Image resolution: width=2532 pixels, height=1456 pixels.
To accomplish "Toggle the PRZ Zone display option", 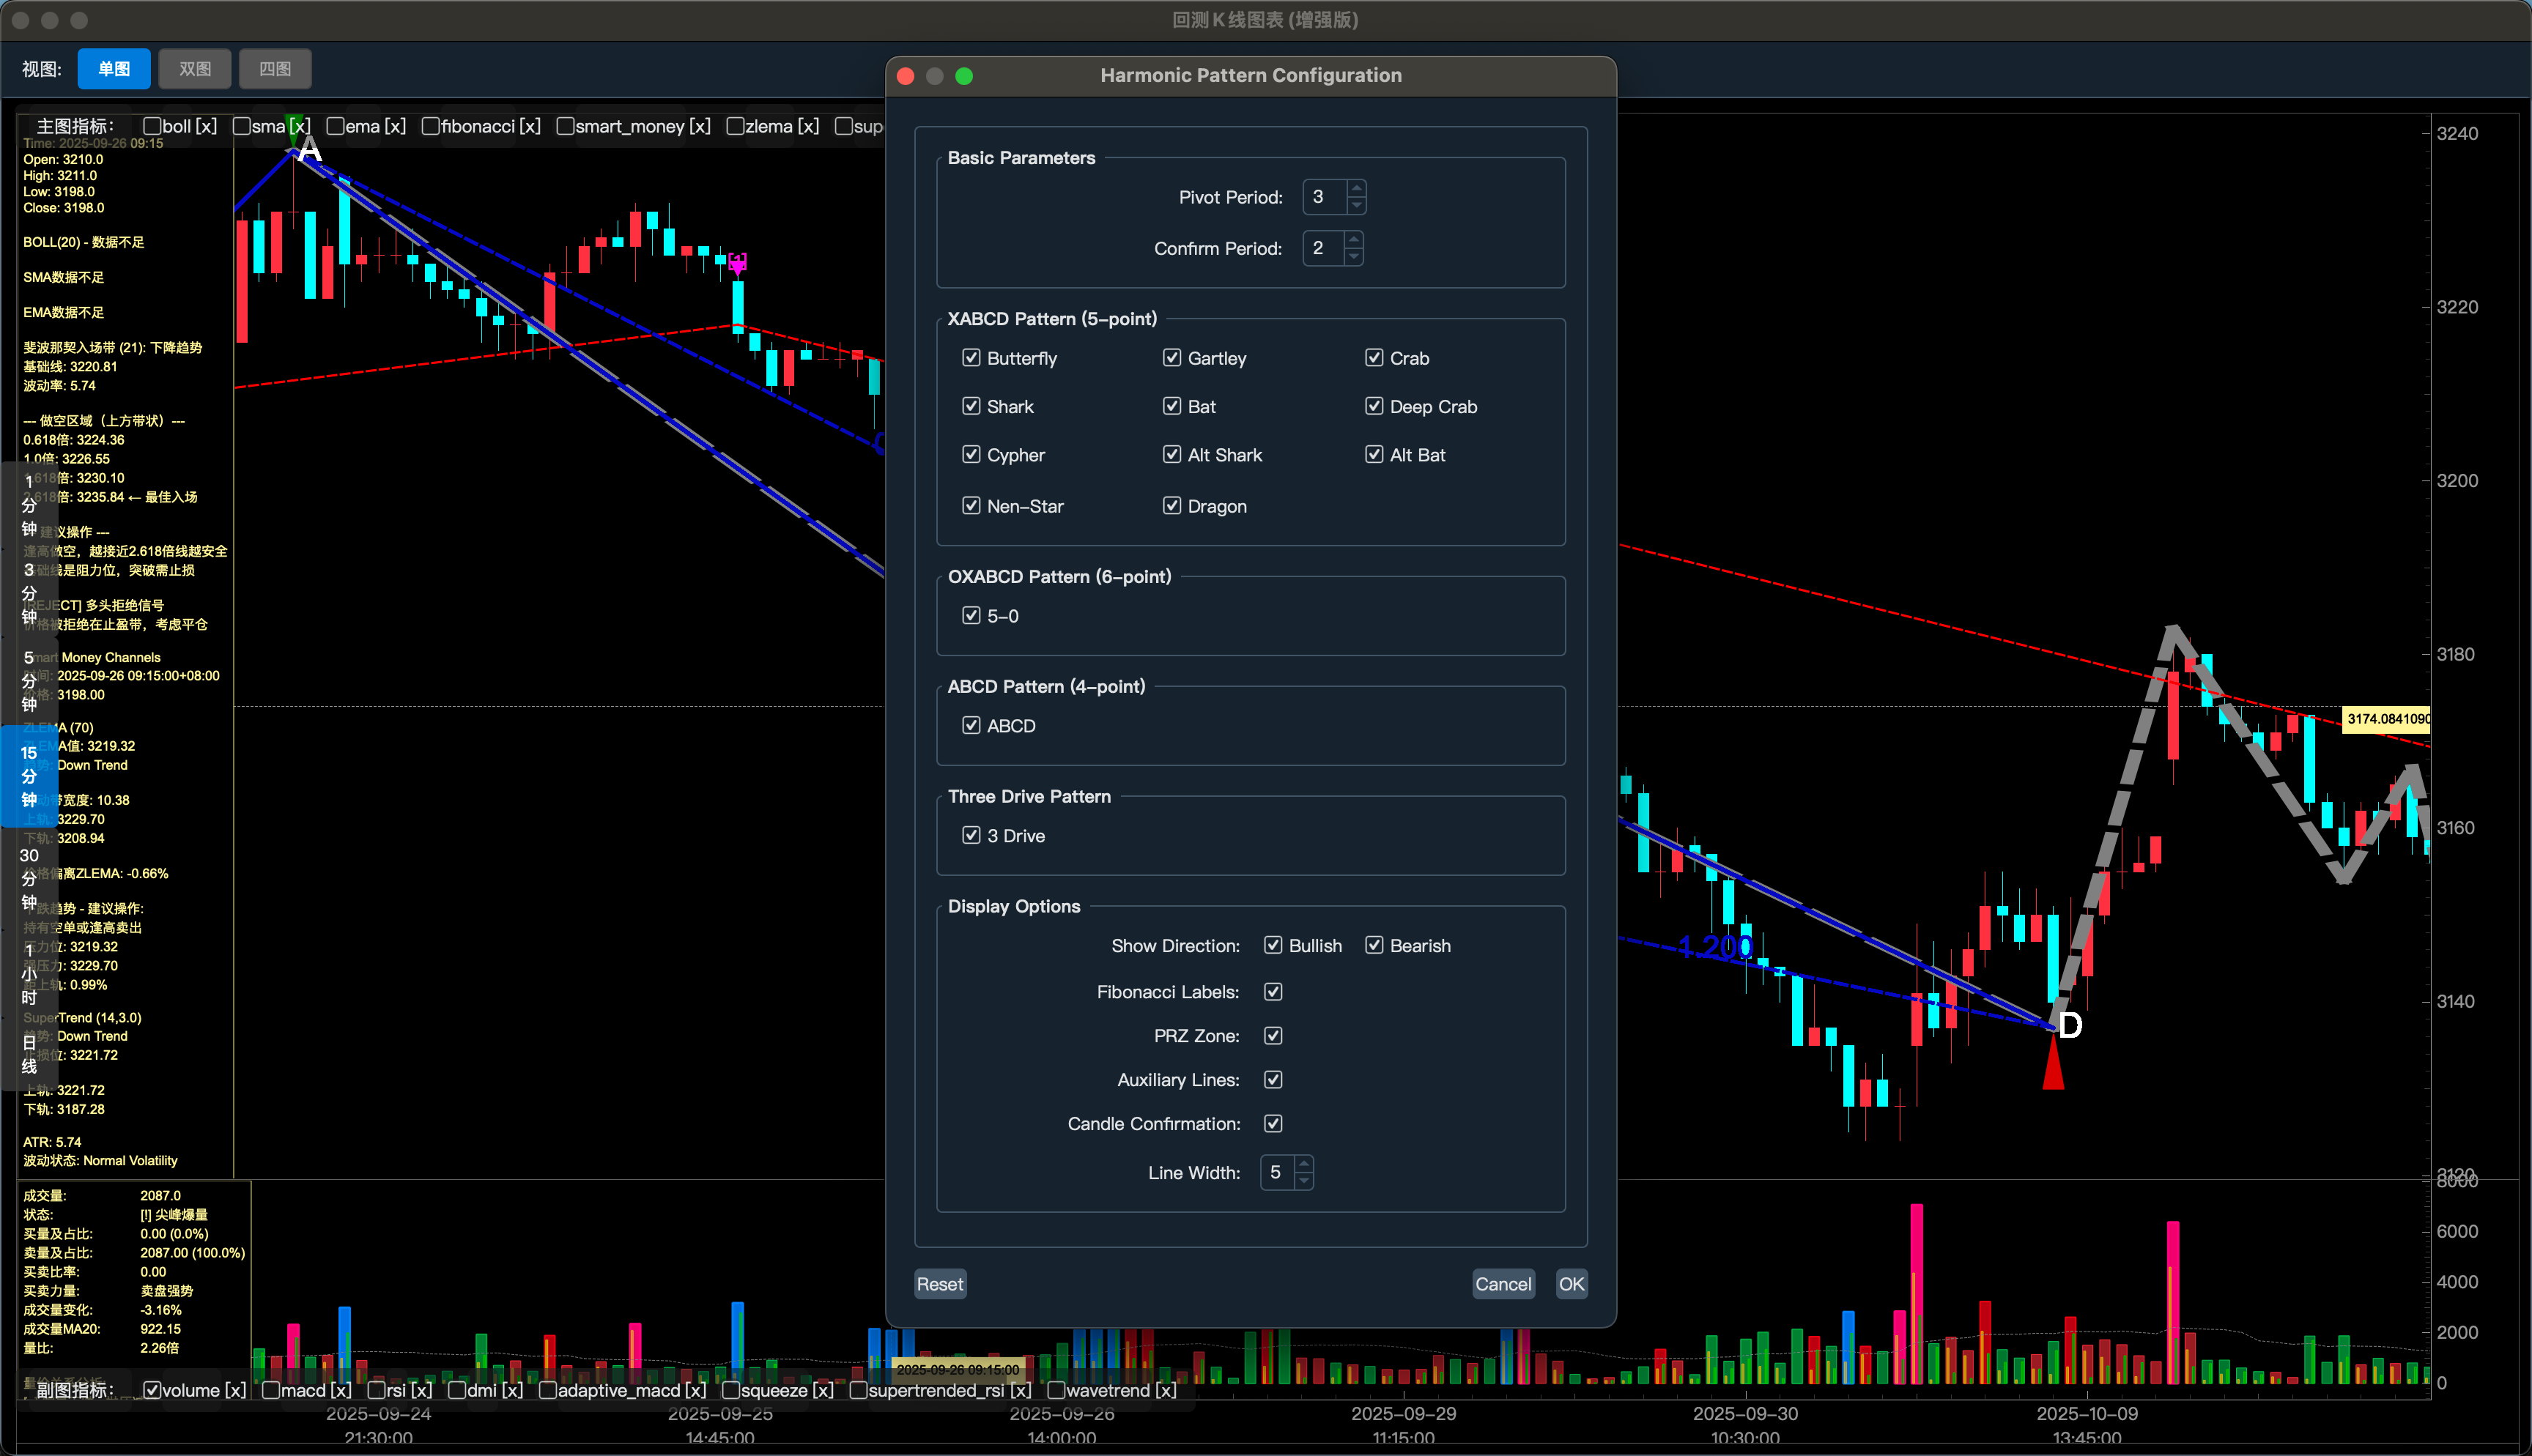I will 1273,1036.
